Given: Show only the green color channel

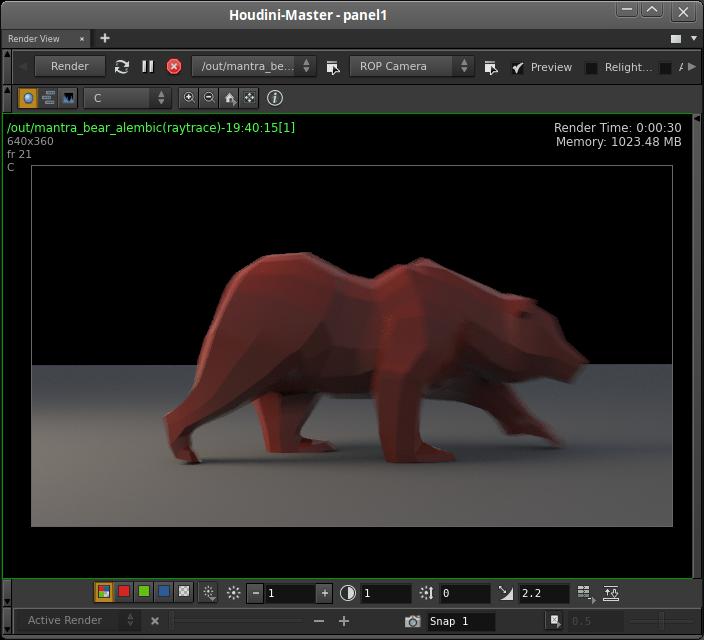Looking at the screenshot, I should click(144, 592).
